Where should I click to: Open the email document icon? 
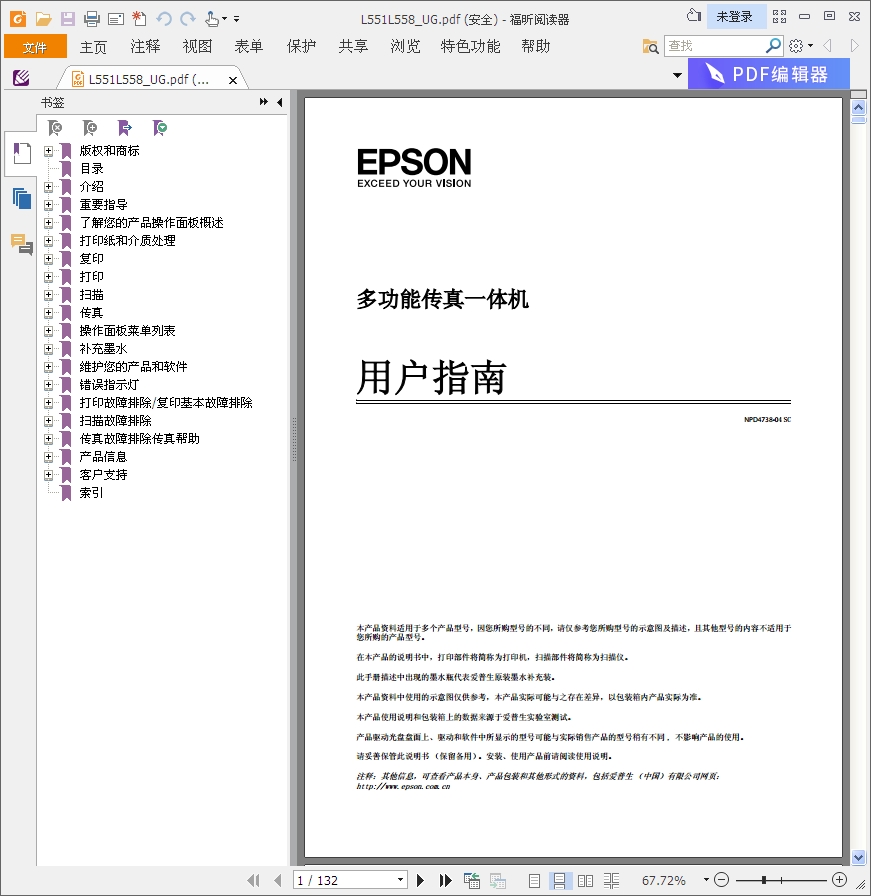[x=115, y=19]
